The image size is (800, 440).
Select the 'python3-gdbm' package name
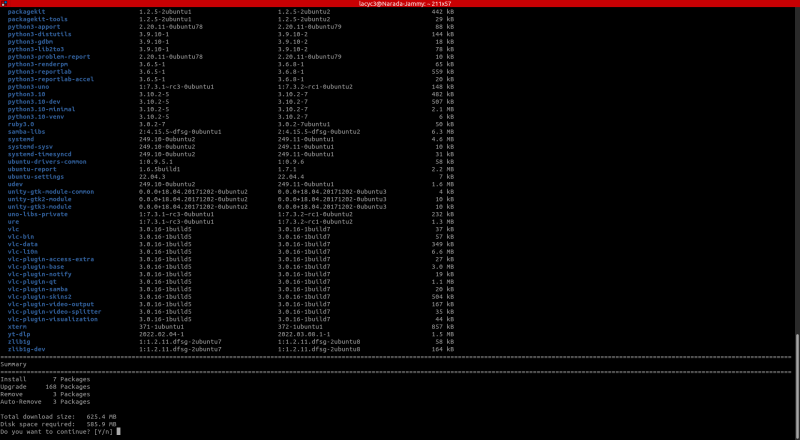(30, 42)
